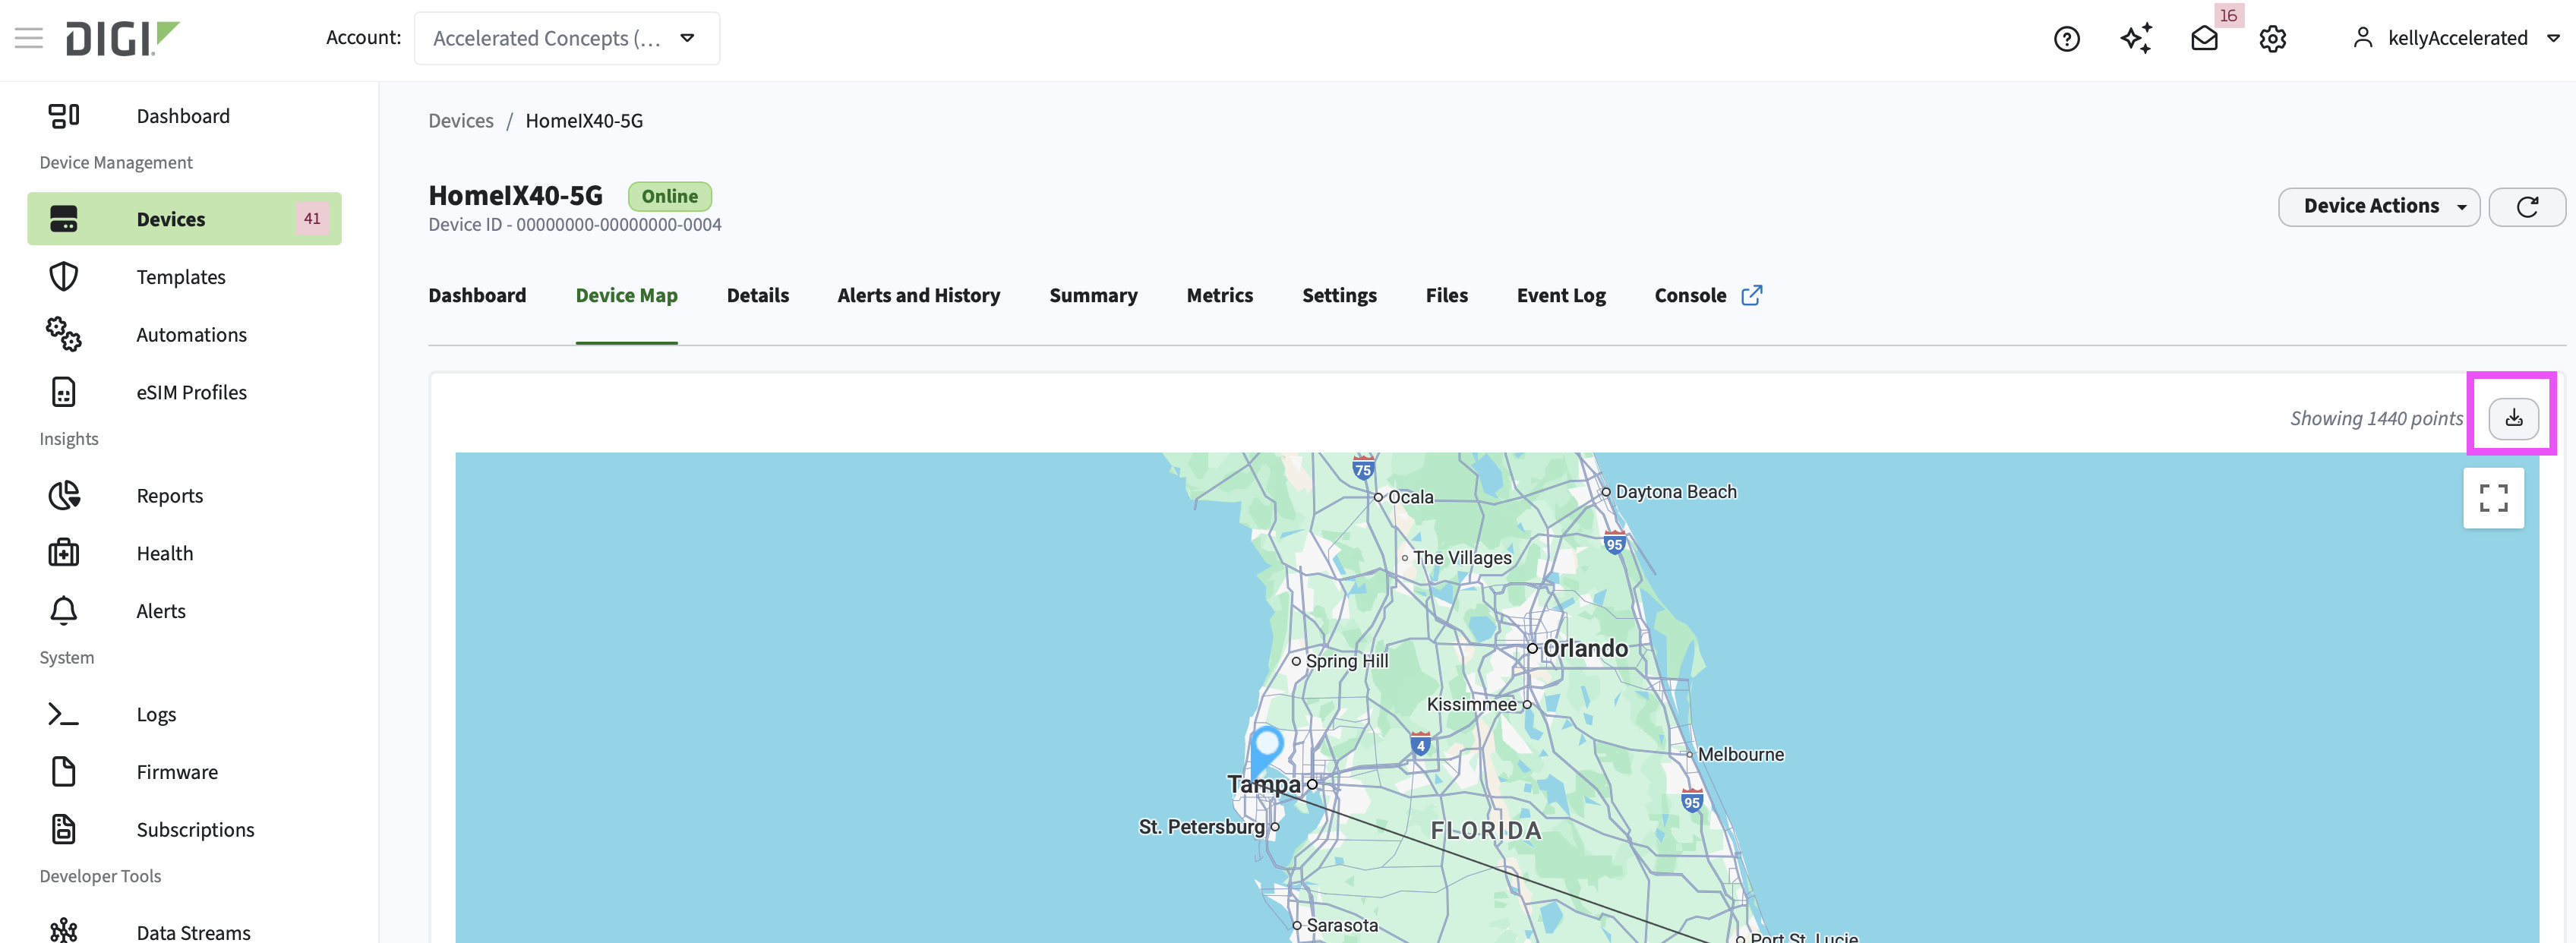
Task: Open the help question mark icon
Action: pos(2066,39)
